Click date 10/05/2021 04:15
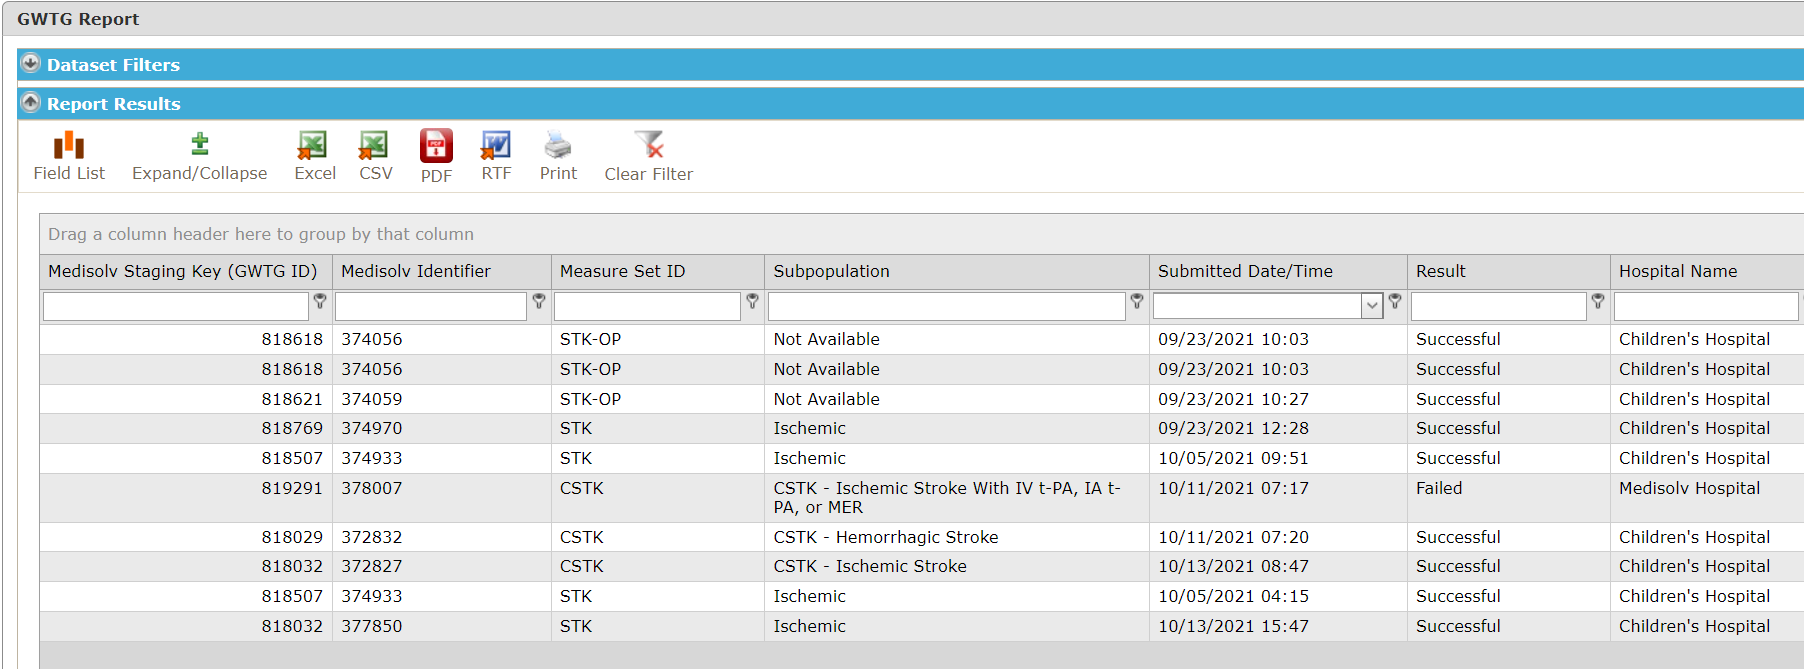 [x=1233, y=596]
